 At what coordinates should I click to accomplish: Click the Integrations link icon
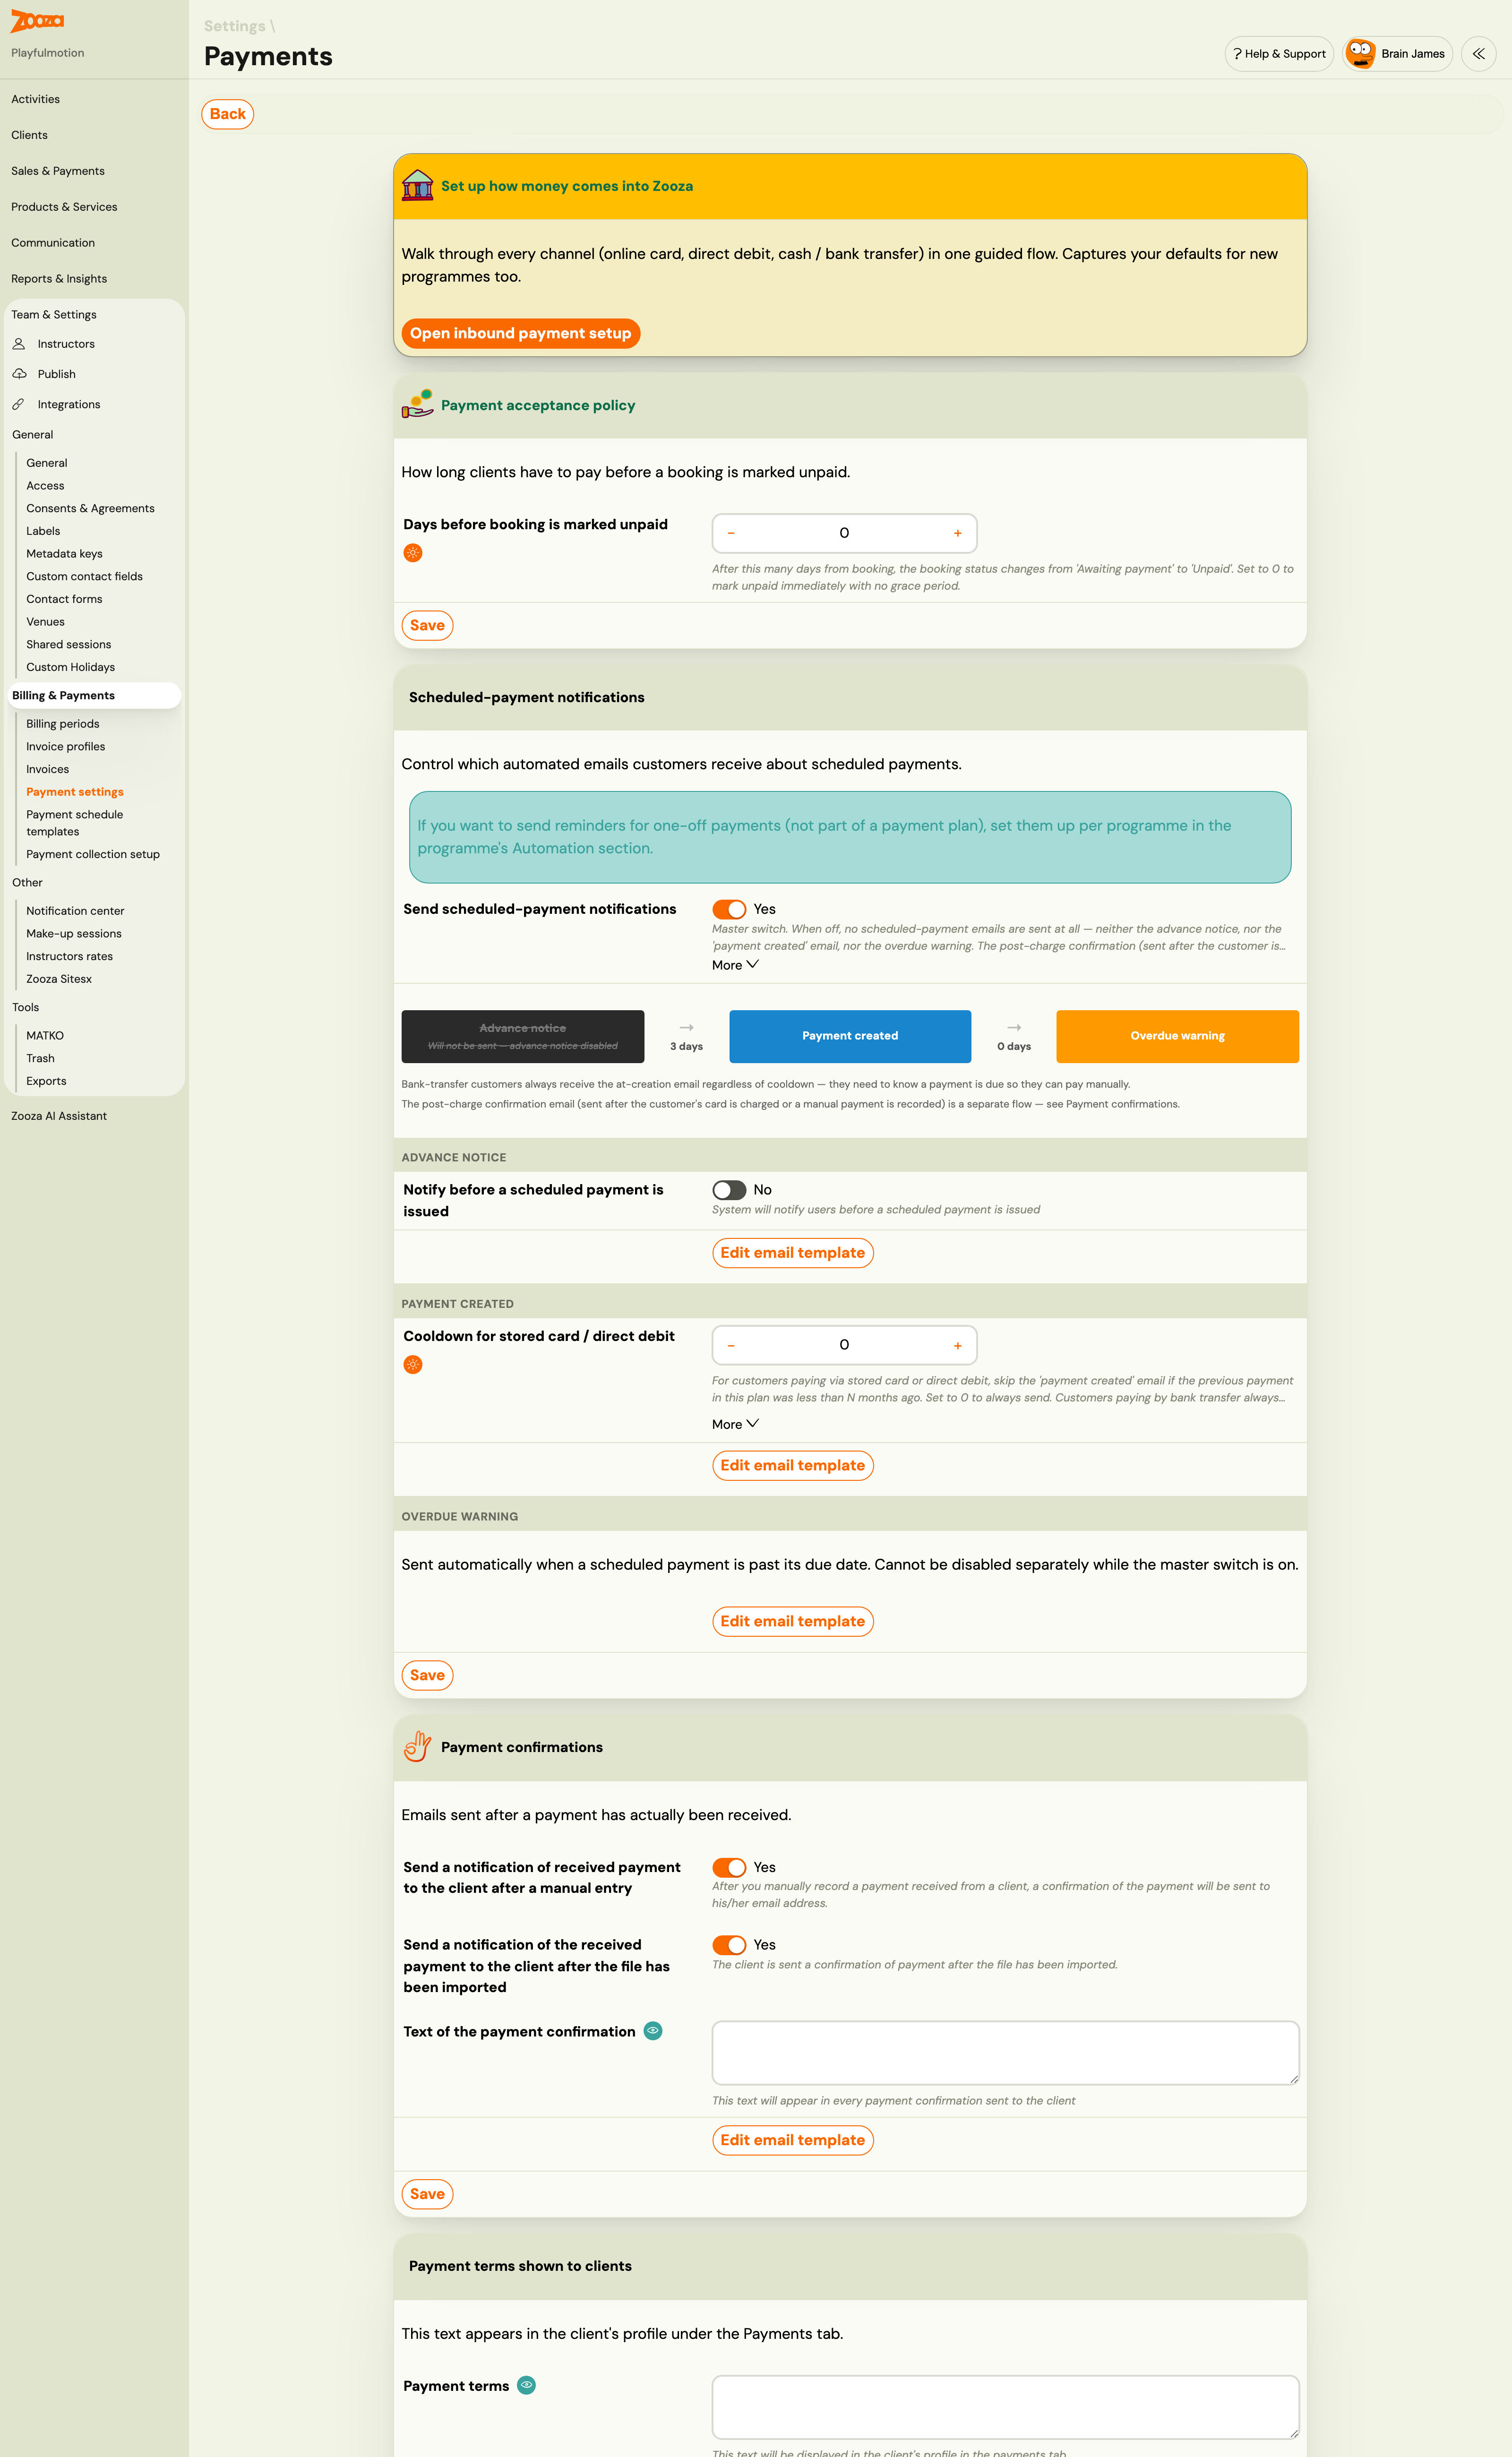(18, 404)
